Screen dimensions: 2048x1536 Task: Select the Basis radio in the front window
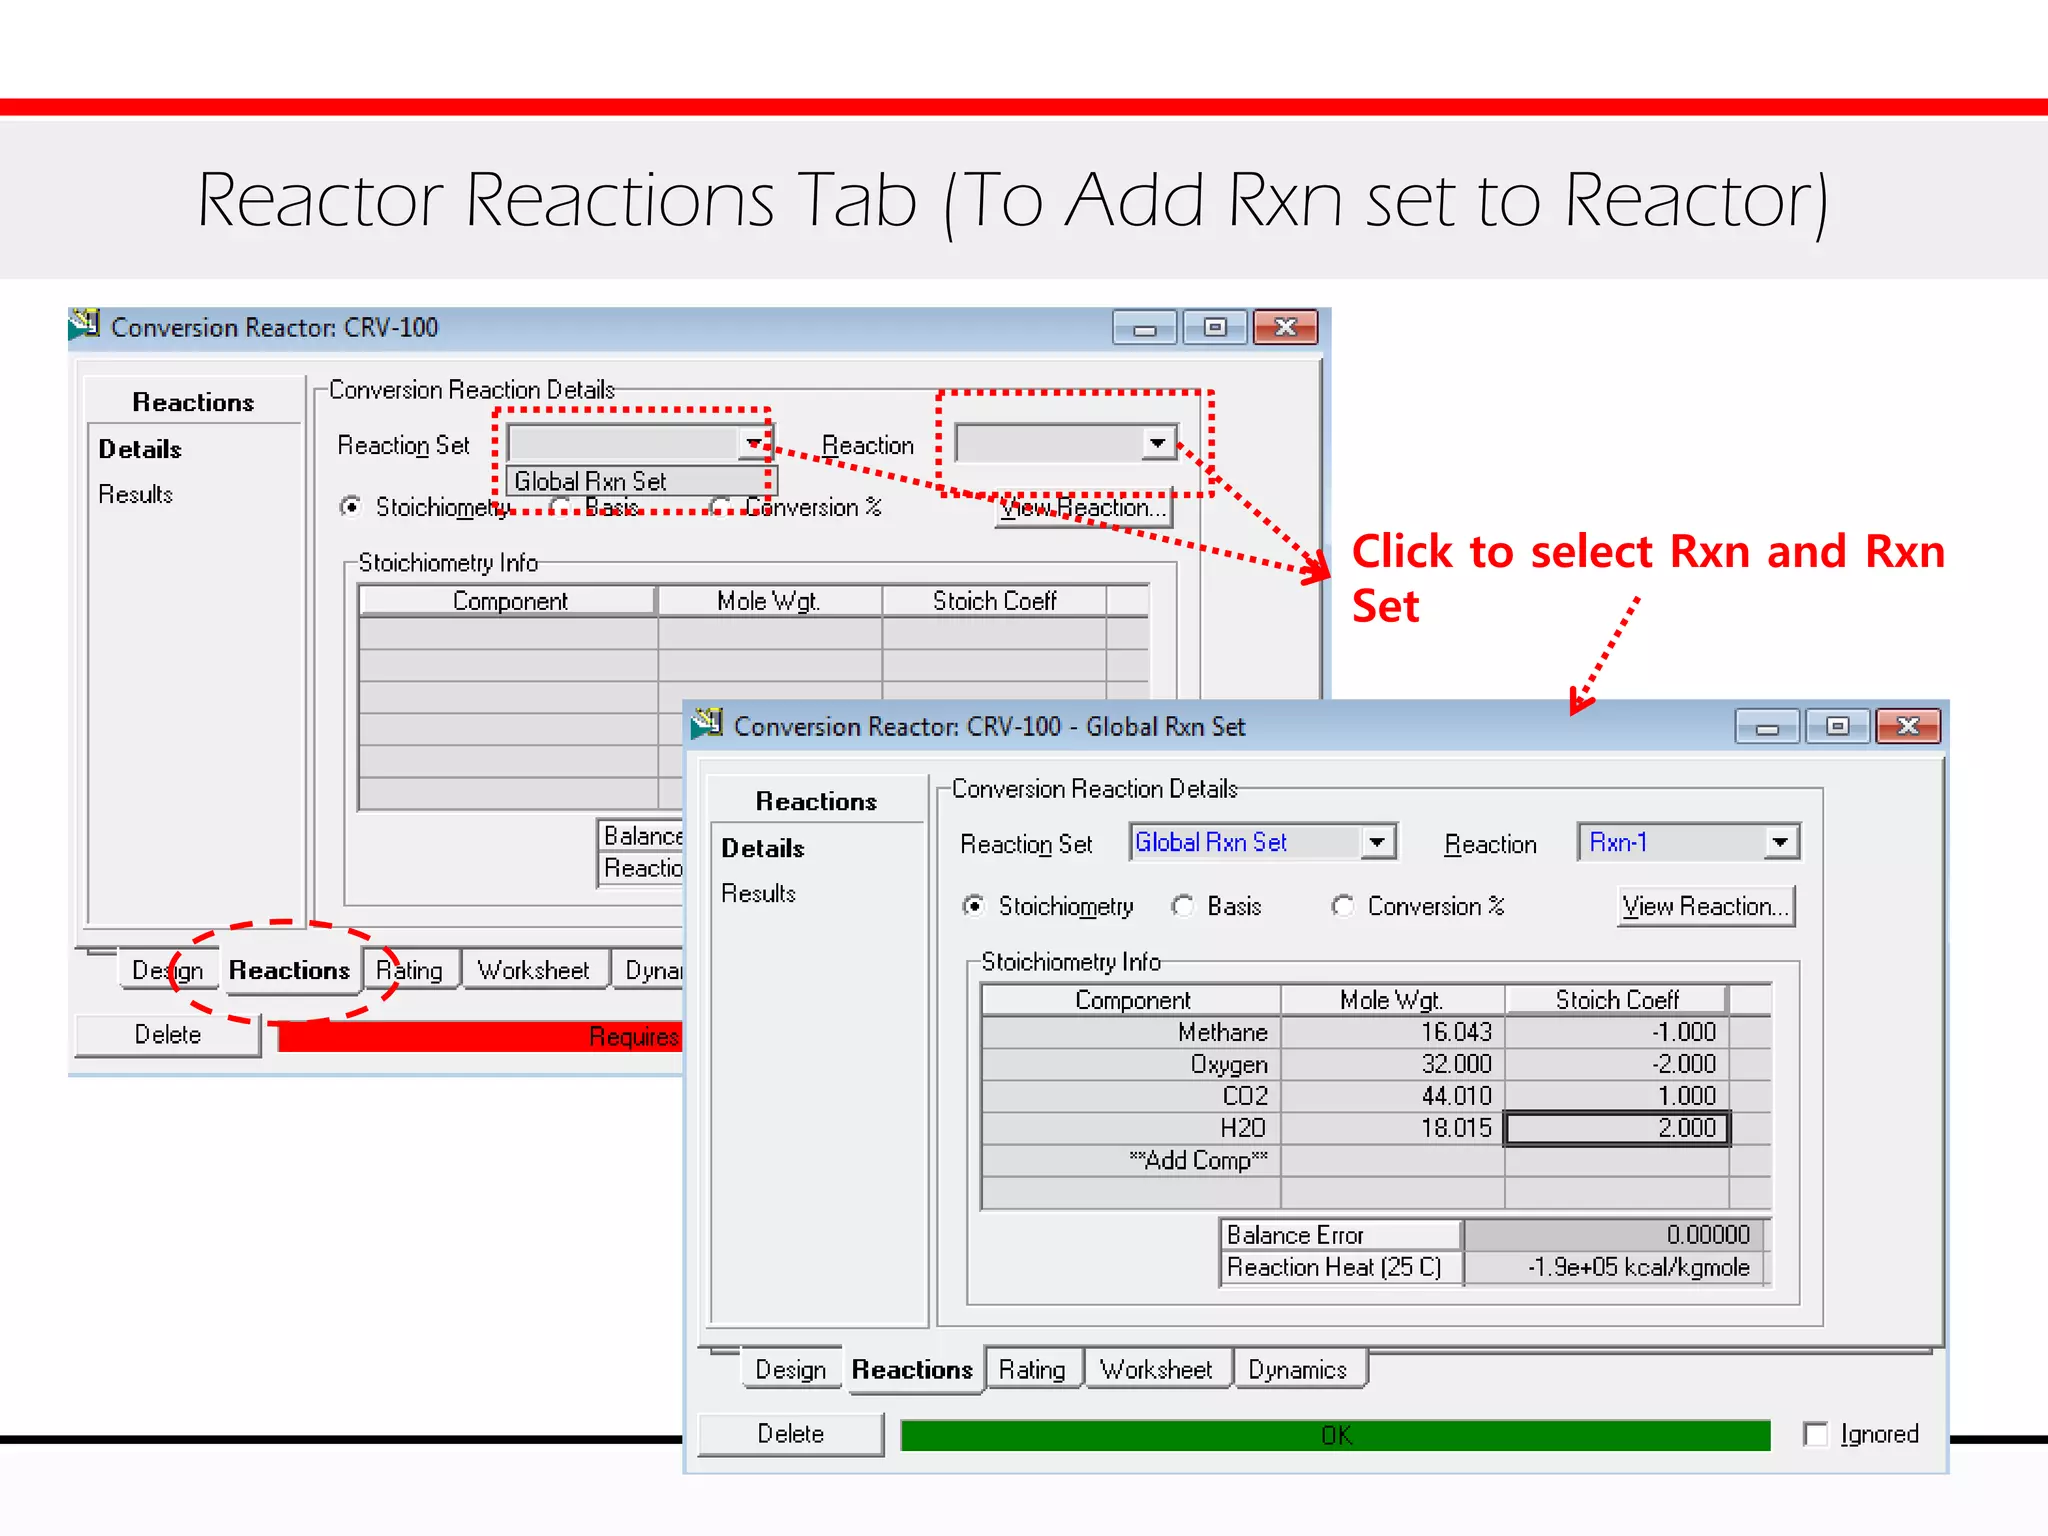tap(1182, 906)
